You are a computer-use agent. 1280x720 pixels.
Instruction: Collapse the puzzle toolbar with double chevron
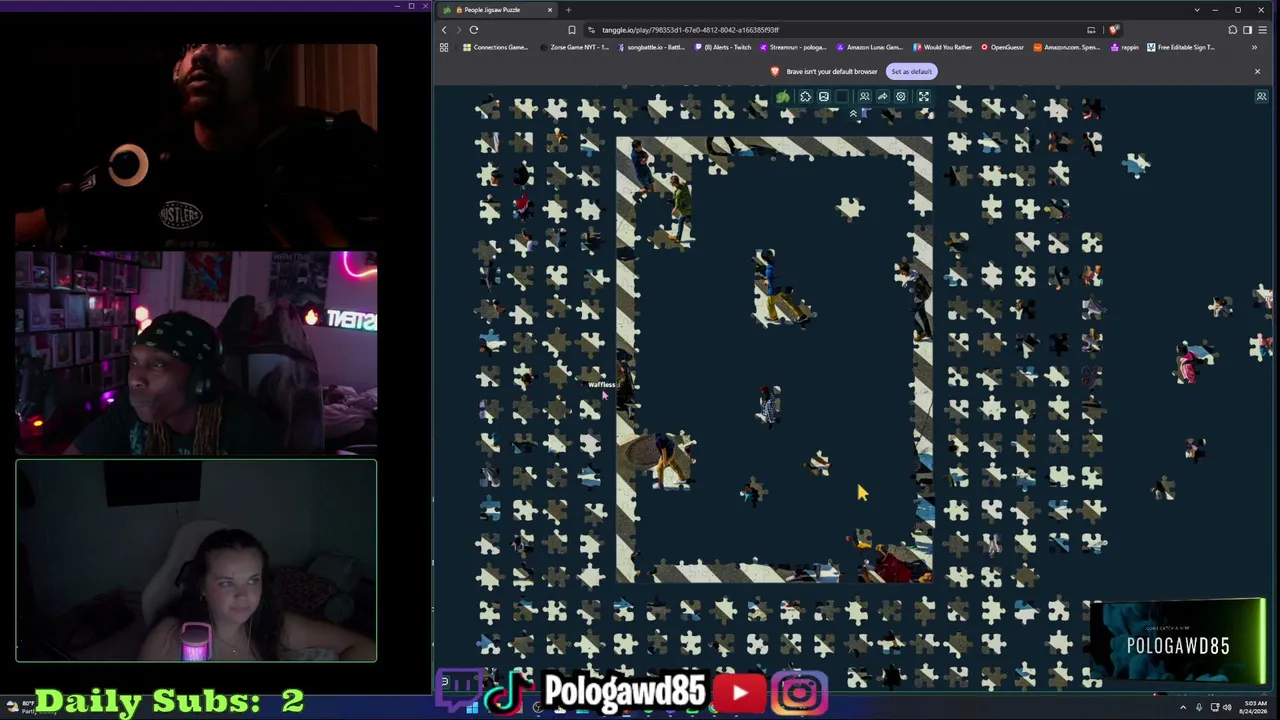853,114
